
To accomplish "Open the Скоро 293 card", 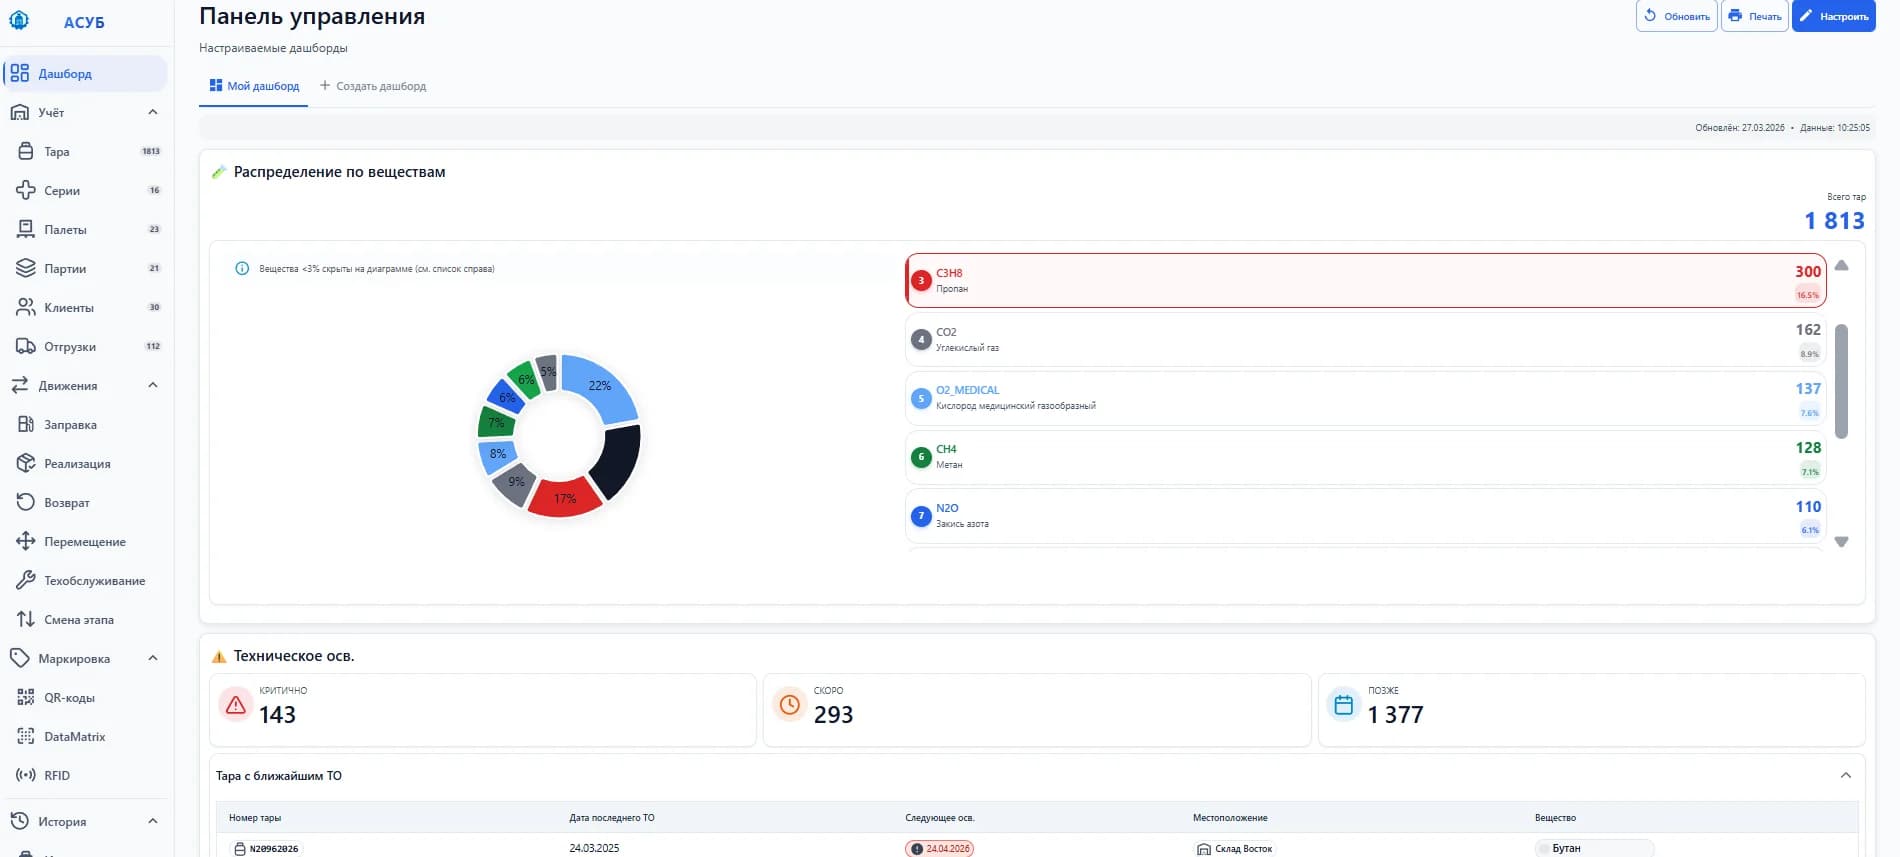I will pos(1037,710).
